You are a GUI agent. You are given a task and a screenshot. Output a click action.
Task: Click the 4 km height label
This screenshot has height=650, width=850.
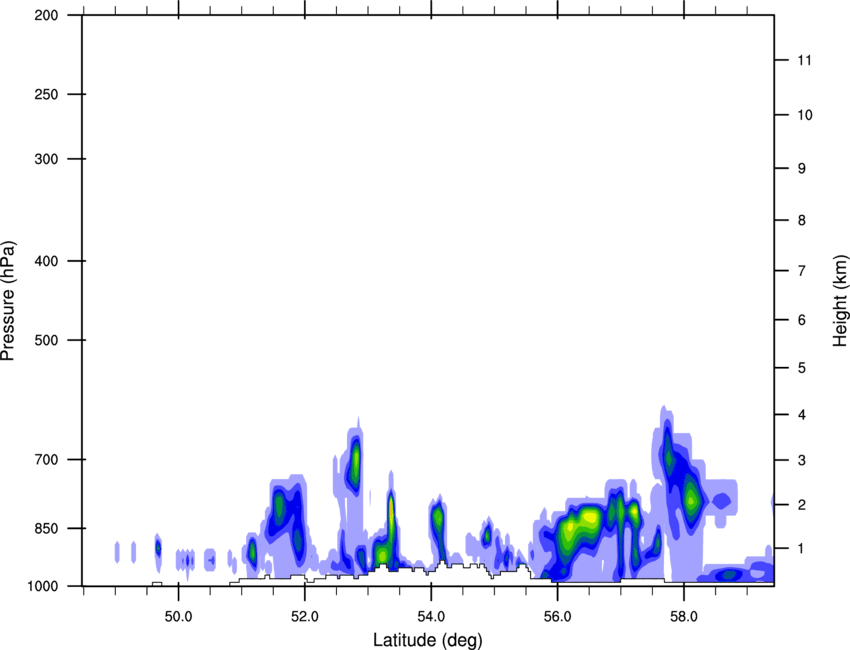(x=802, y=415)
